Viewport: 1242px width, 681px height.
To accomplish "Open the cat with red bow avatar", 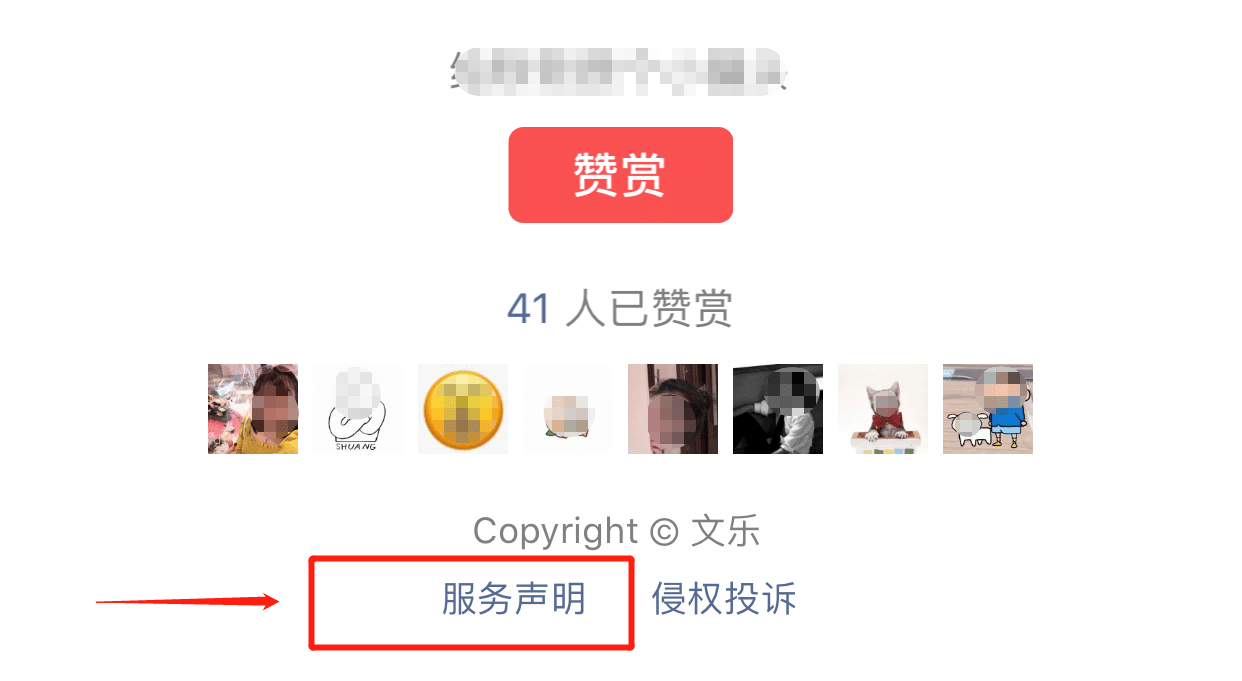I will coord(883,409).
